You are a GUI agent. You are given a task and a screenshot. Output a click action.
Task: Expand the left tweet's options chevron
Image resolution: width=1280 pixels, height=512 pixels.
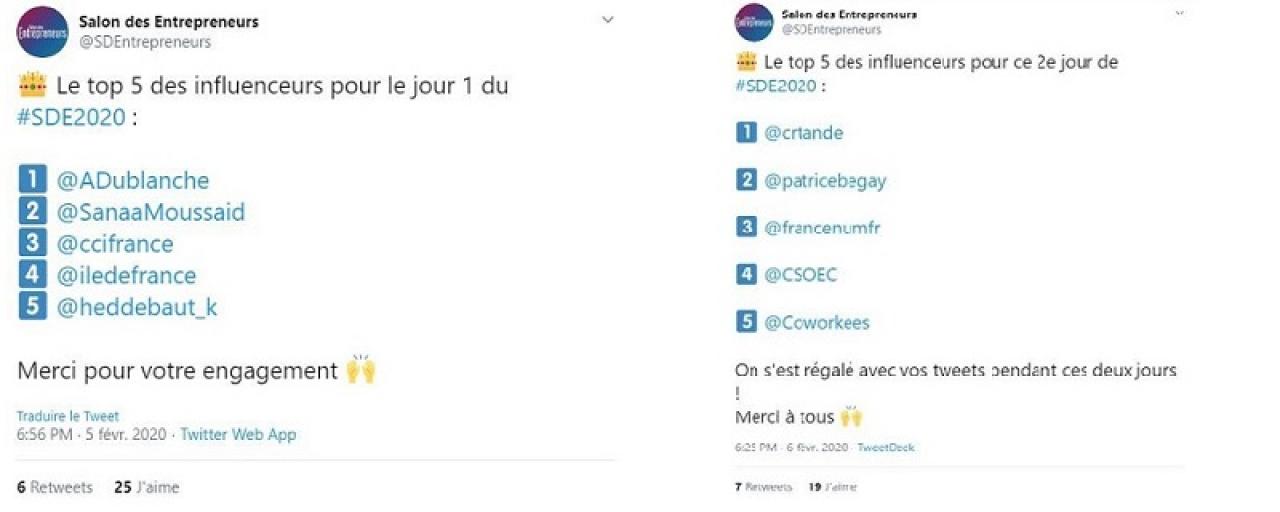[x=606, y=20]
